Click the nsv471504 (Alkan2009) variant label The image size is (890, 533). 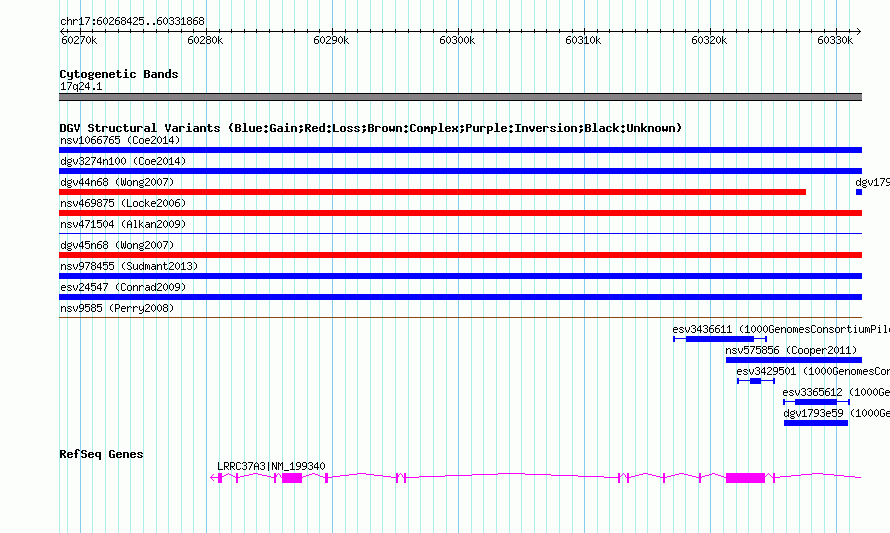[123, 224]
